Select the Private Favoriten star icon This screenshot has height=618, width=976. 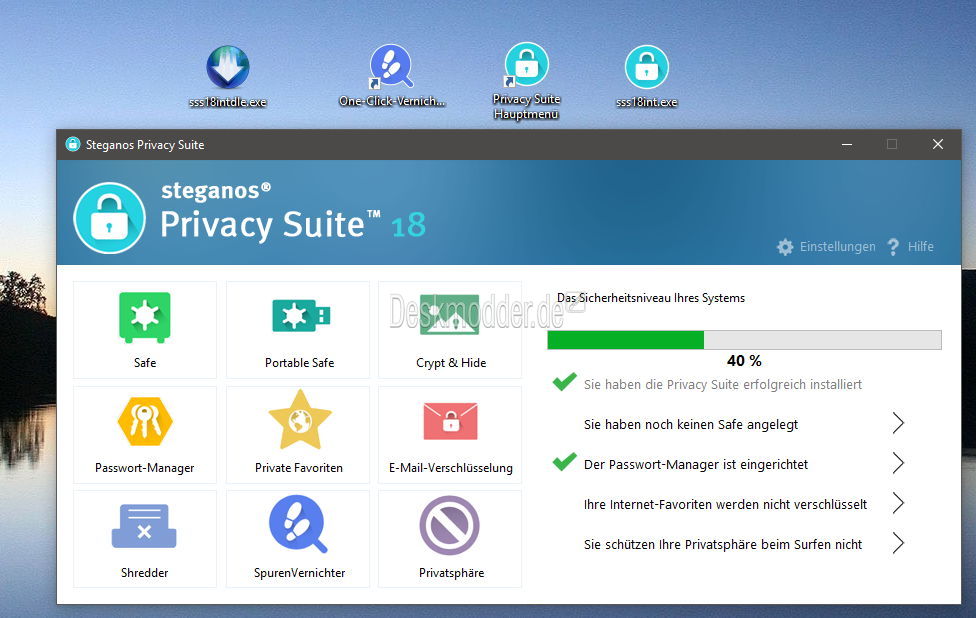point(300,420)
